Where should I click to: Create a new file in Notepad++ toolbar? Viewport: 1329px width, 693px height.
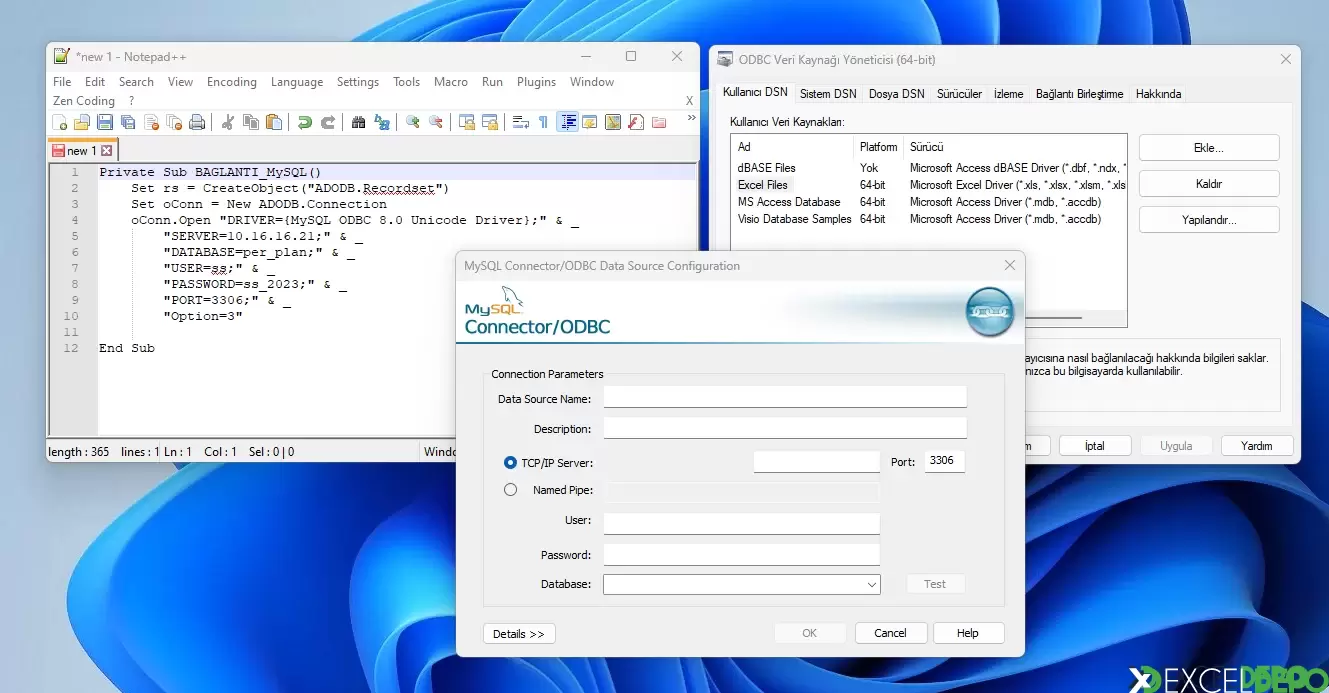tap(60, 123)
